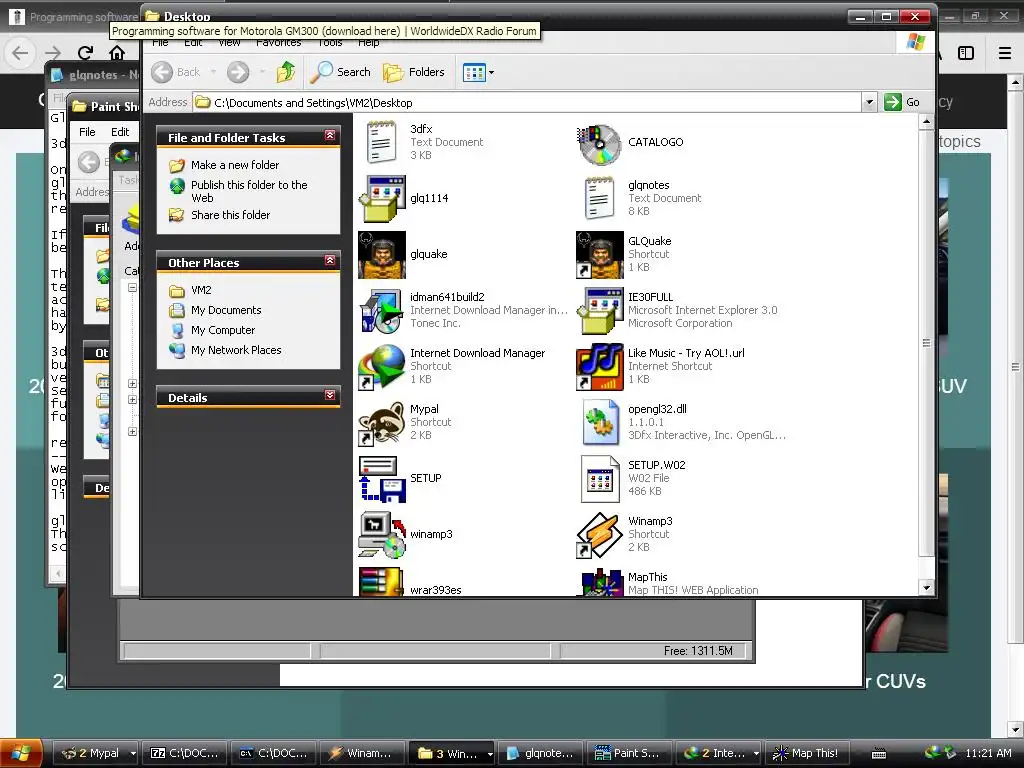Select the Mypal raccoon shortcut icon
1024x768 pixels.
[381, 423]
